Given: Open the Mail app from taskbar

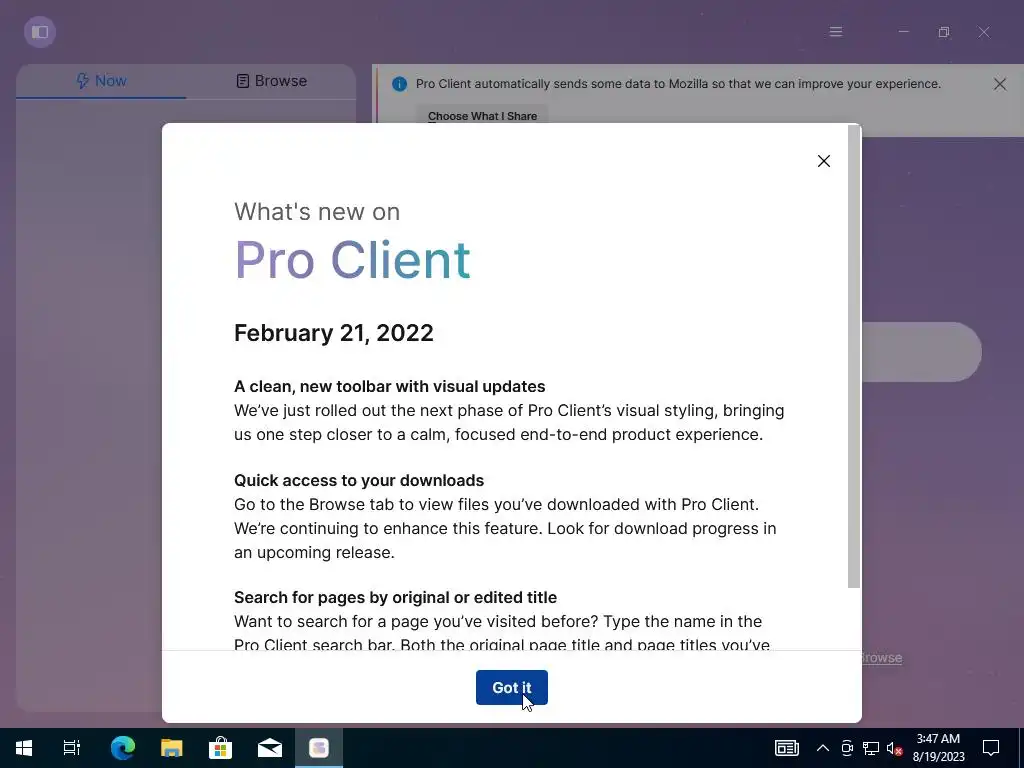Looking at the screenshot, I should [x=270, y=748].
